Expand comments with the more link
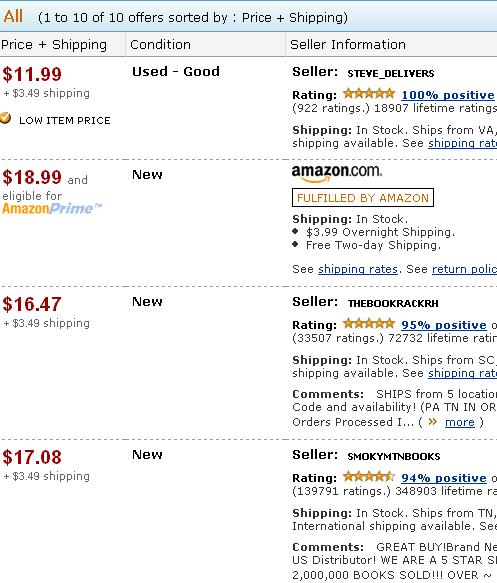Screen dimensions: 497x583 (460, 422)
